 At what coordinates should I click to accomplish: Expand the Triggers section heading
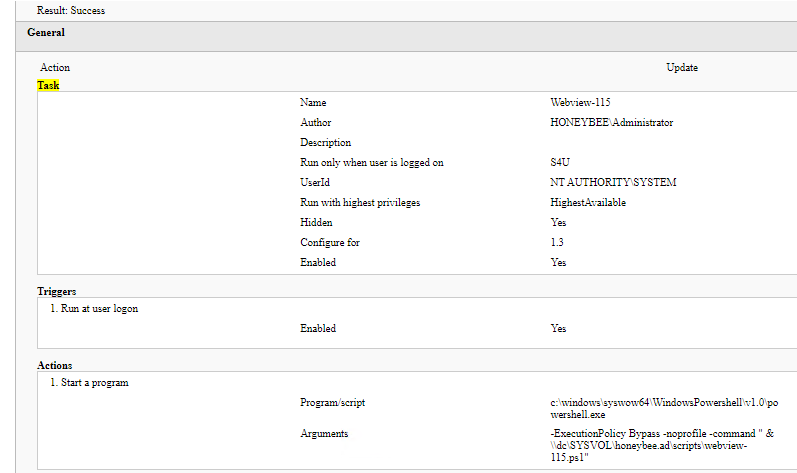click(x=57, y=291)
